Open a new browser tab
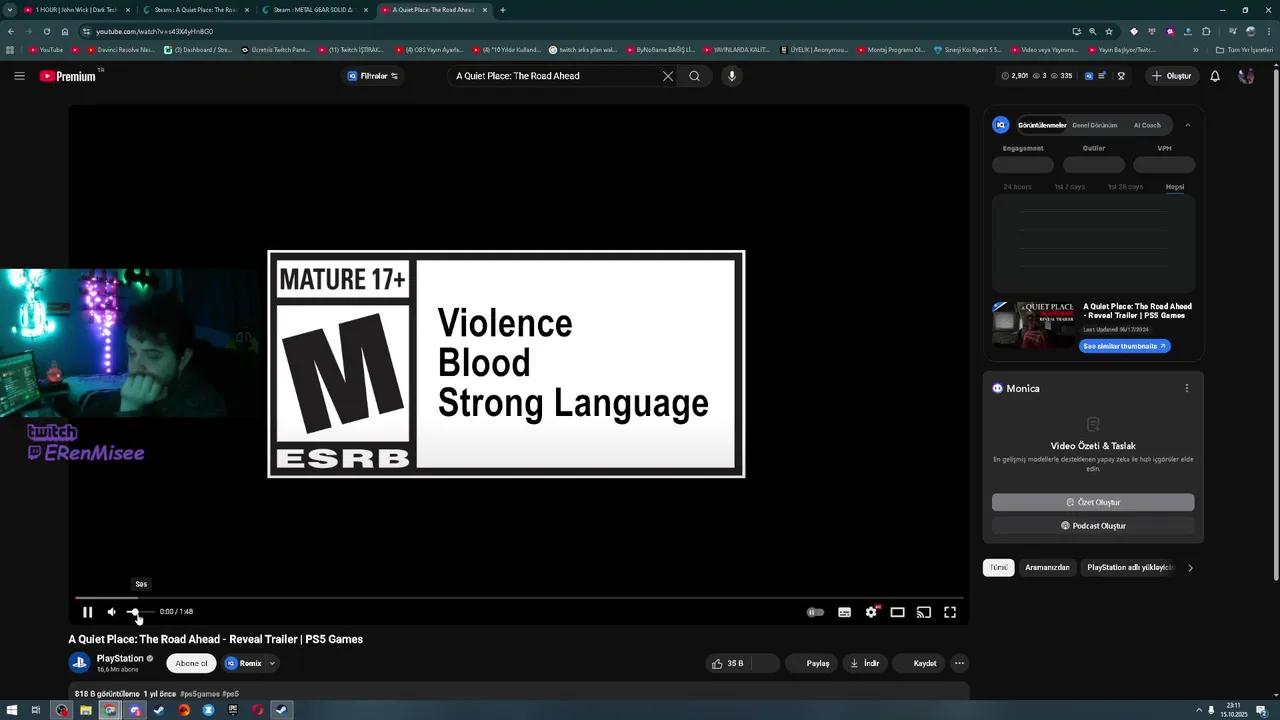Viewport: 1280px width, 720px height. (x=503, y=10)
